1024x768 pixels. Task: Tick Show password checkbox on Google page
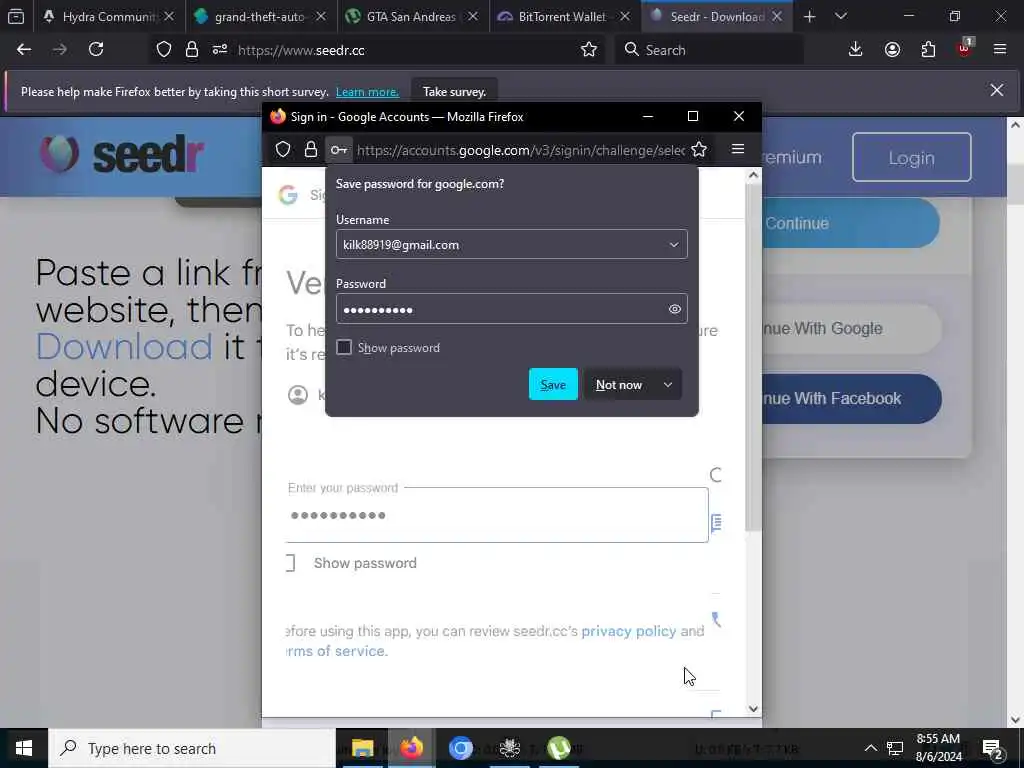(x=290, y=562)
